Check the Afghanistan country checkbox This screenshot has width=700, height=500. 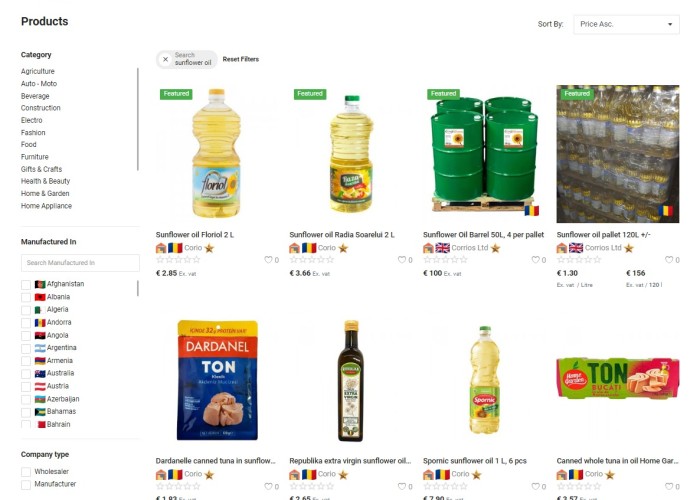26,285
